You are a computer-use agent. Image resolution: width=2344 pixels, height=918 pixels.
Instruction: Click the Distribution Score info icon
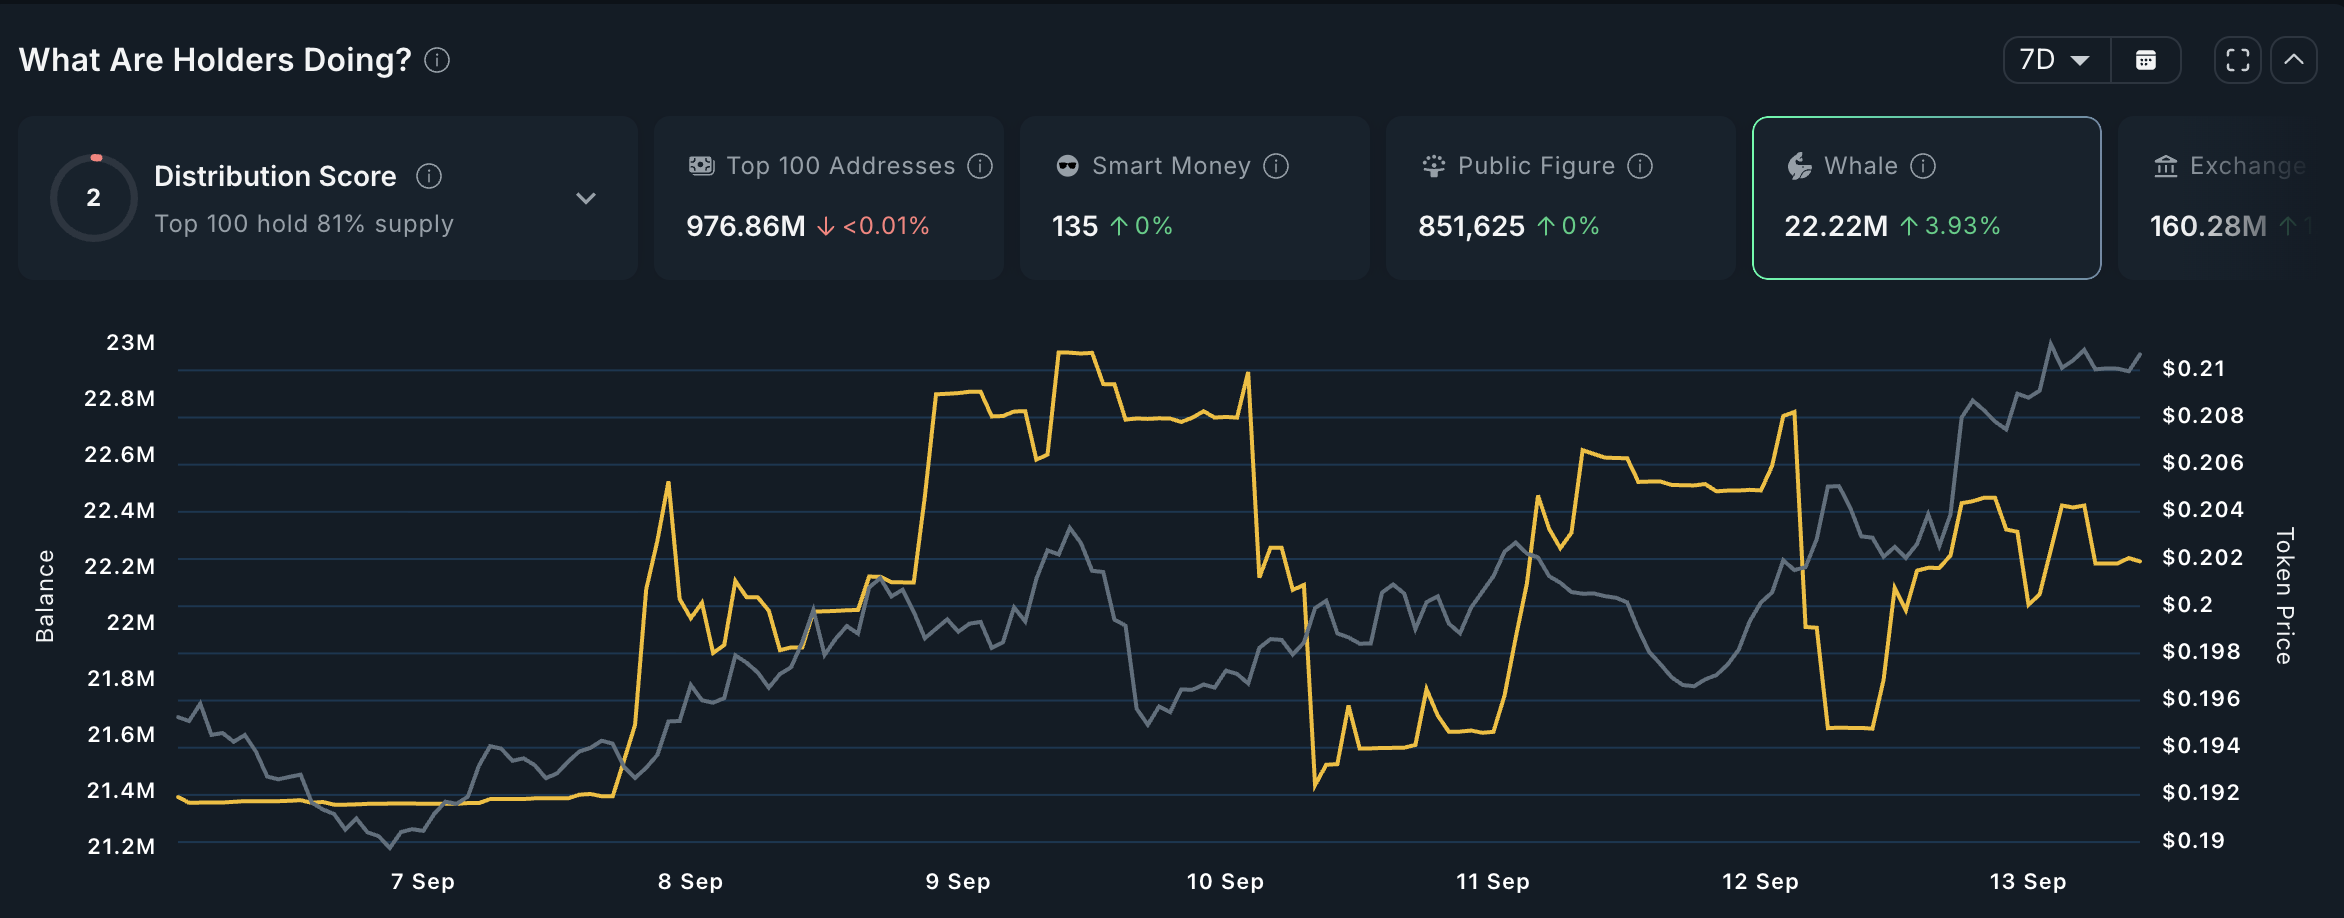[x=429, y=177]
